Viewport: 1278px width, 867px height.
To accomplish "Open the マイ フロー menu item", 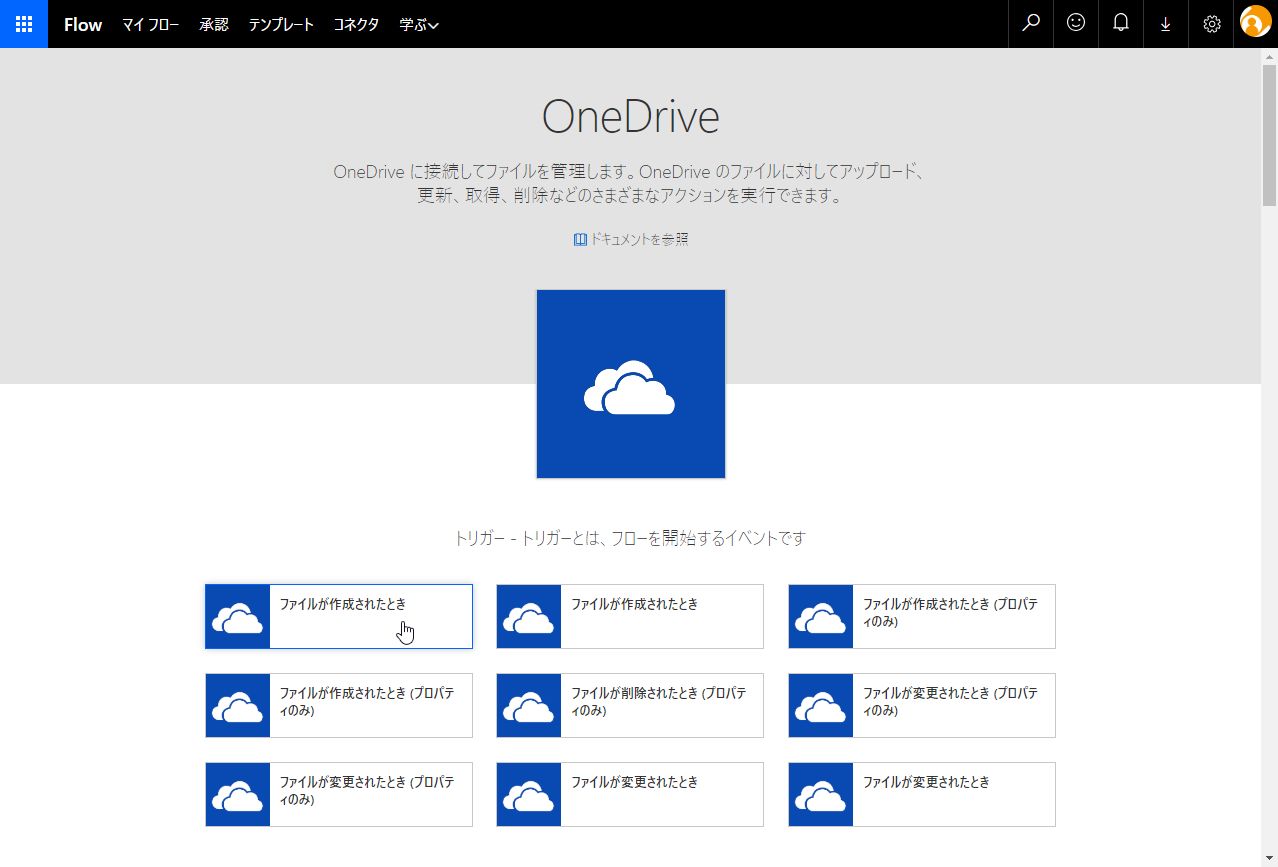I will [150, 25].
